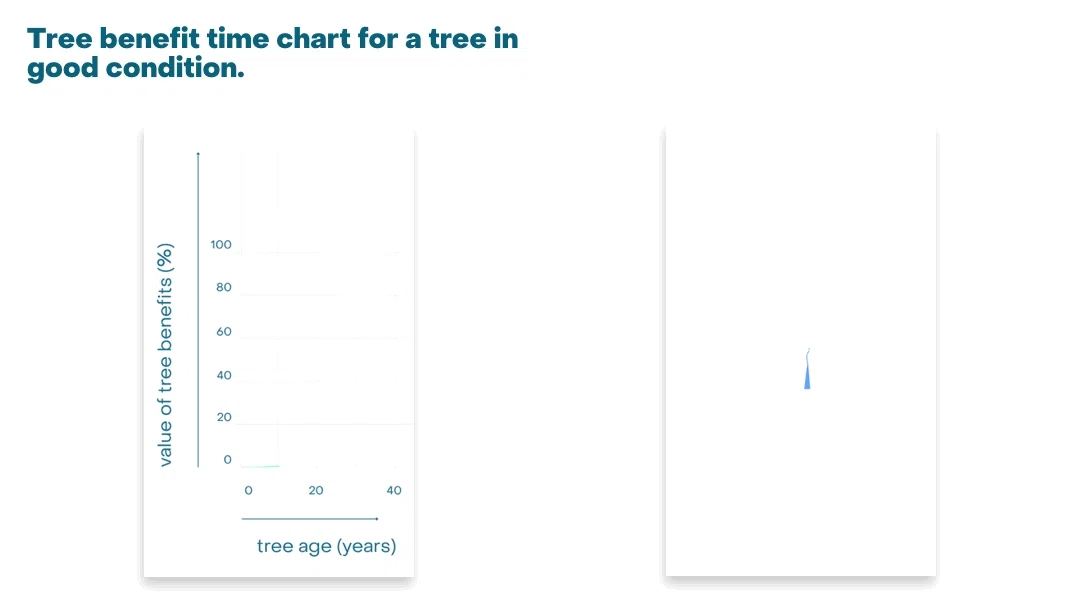Click the x-axis '40' tick label

pos(394,490)
